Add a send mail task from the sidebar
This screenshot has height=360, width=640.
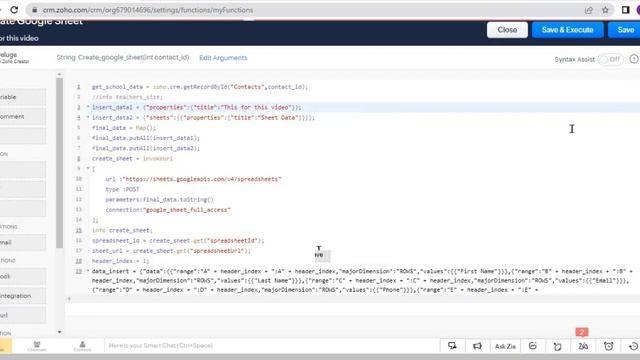point(22,242)
